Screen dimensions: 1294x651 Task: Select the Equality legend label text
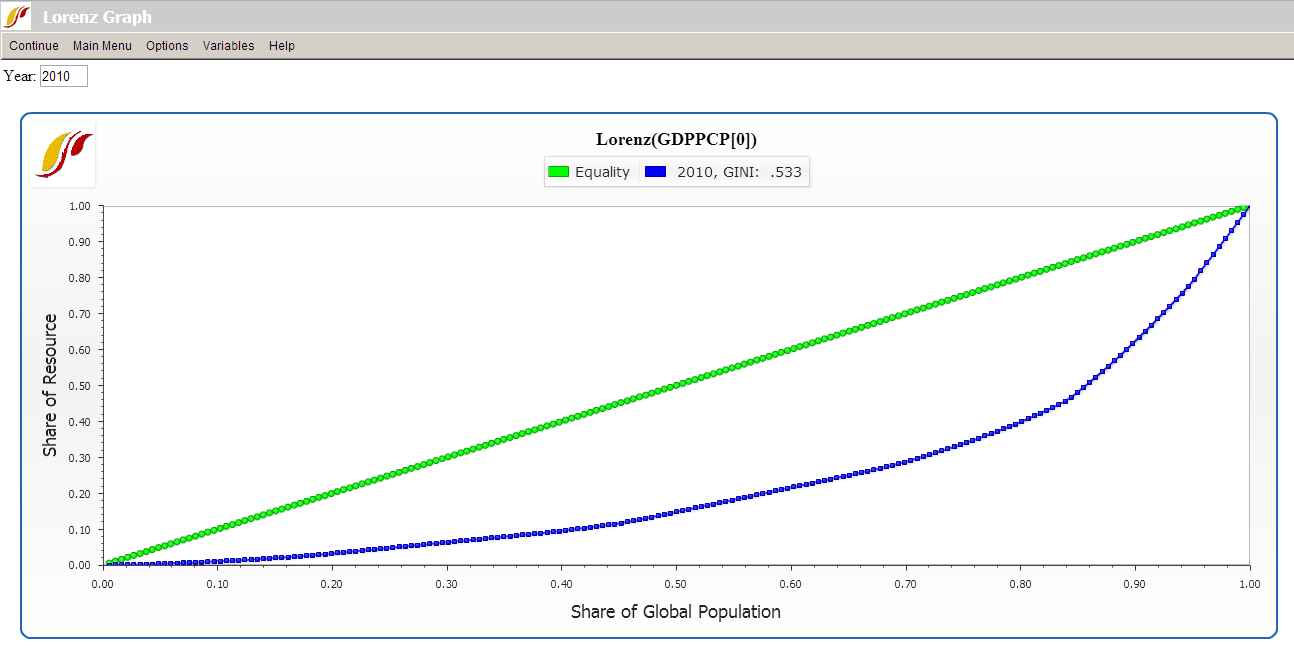tap(602, 172)
